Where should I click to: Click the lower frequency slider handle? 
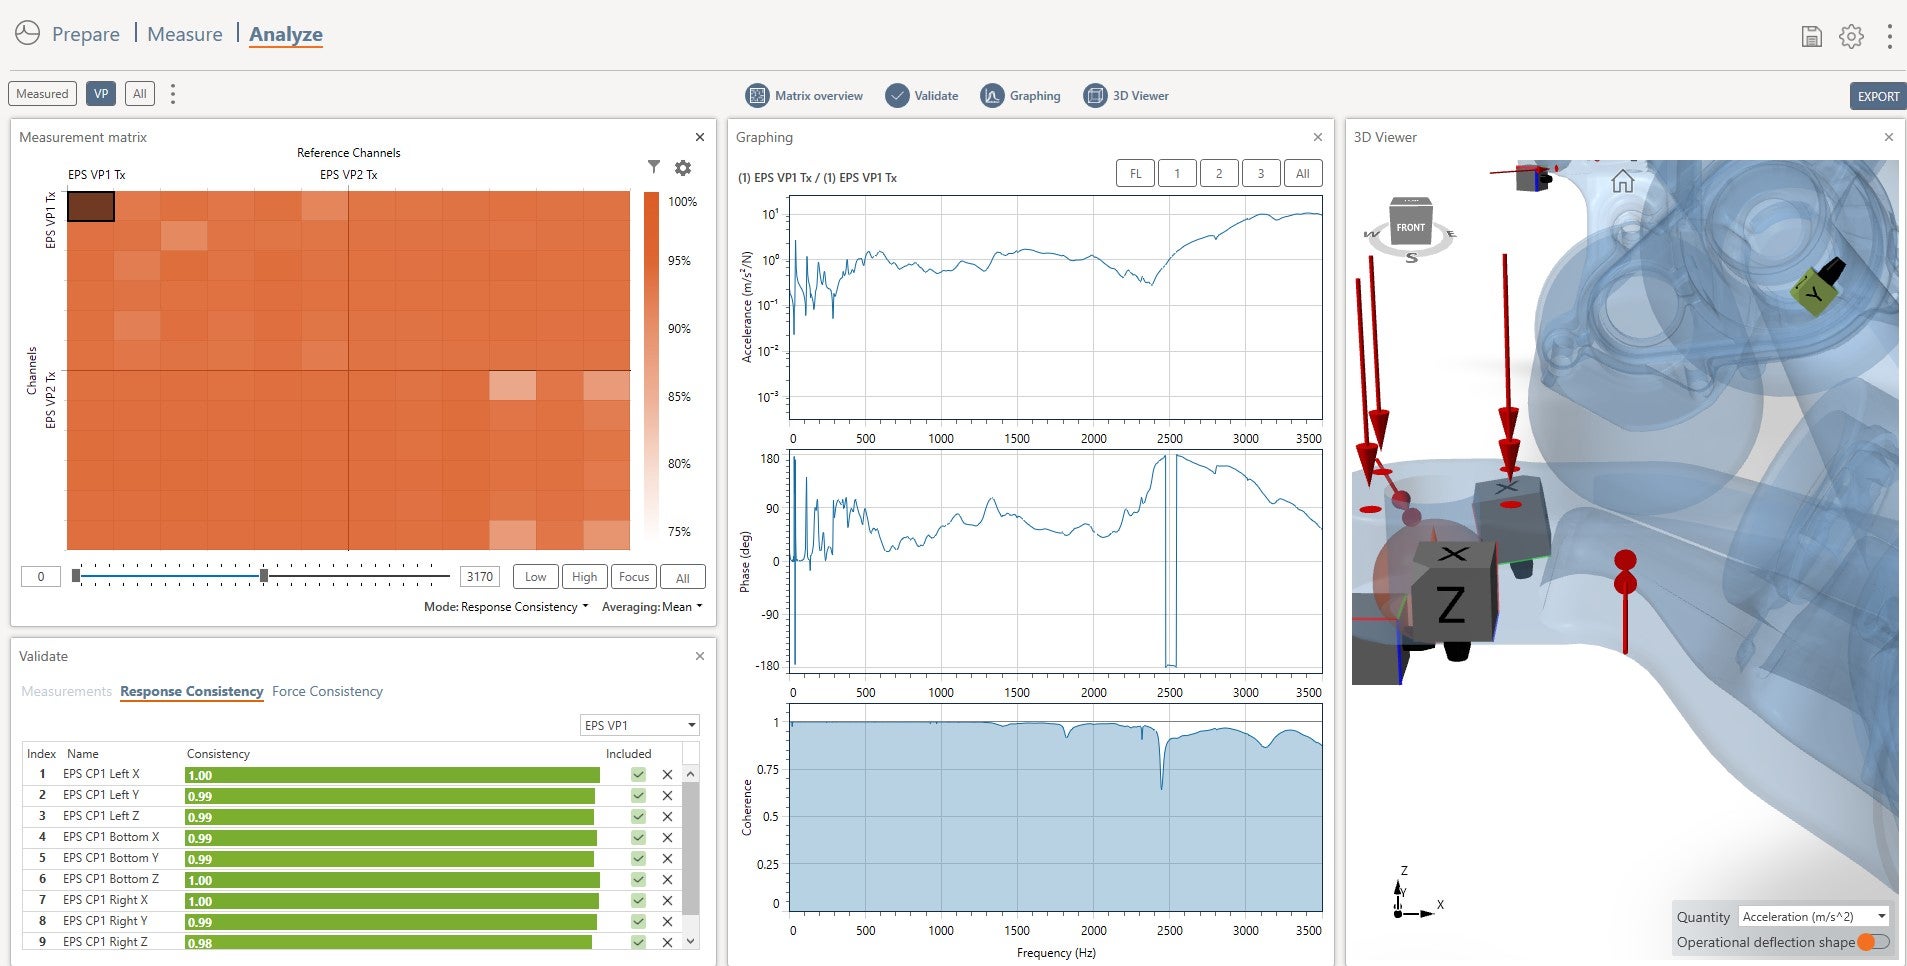coord(76,576)
